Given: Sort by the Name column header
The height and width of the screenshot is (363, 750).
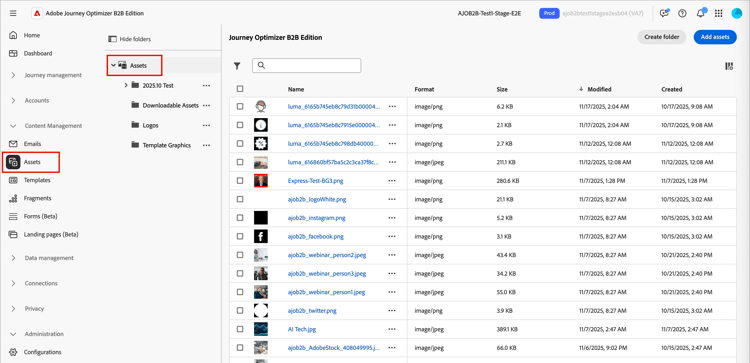Looking at the screenshot, I should [x=296, y=89].
